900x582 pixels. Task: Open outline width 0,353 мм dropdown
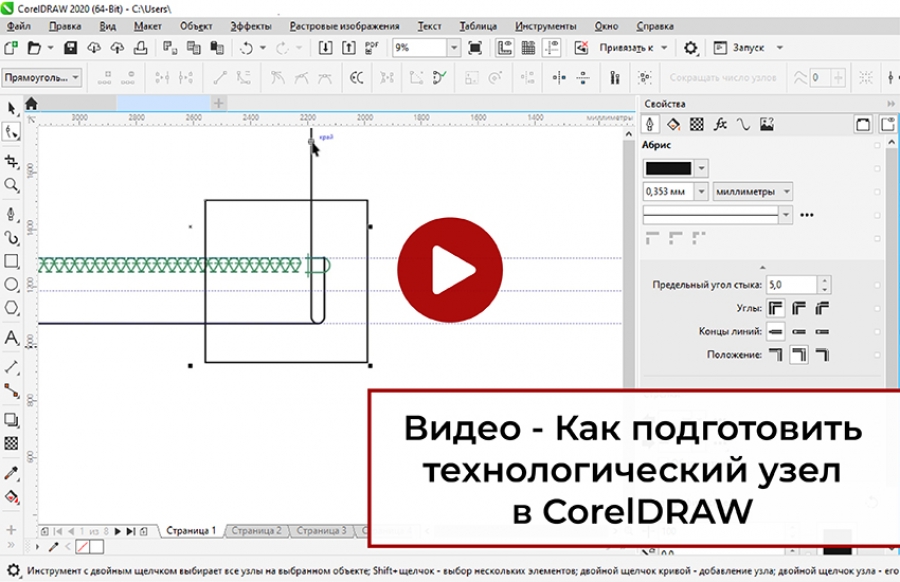point(701,191)
